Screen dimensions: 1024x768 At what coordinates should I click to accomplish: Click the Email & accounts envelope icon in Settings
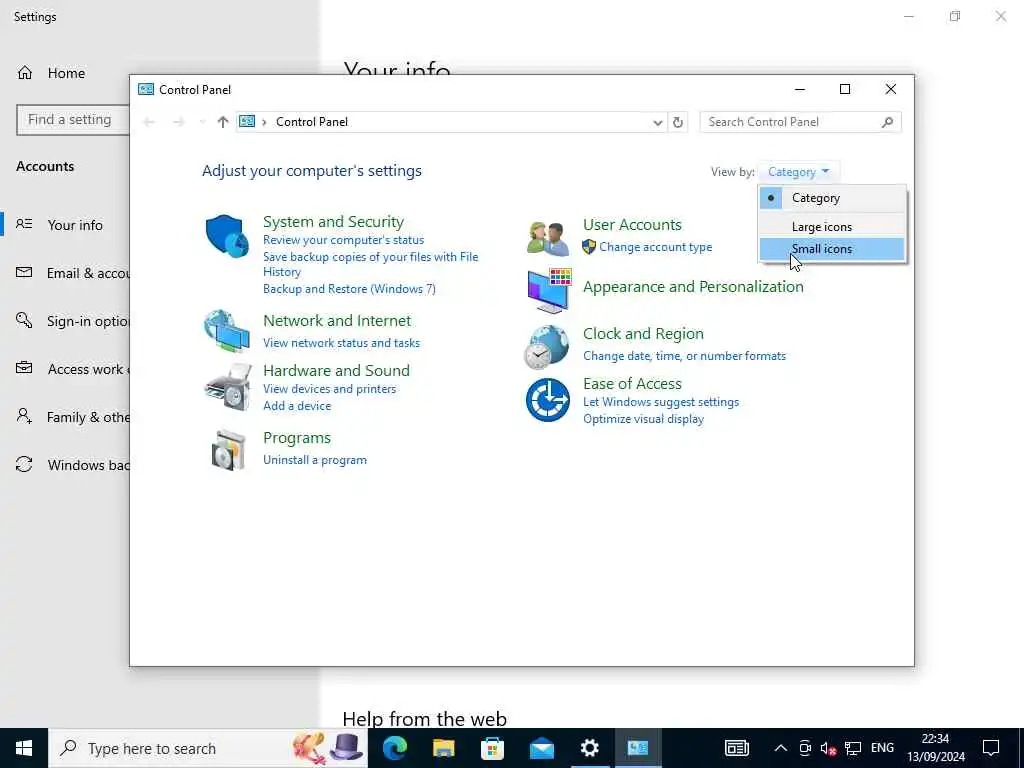click(x=24, y=272)
